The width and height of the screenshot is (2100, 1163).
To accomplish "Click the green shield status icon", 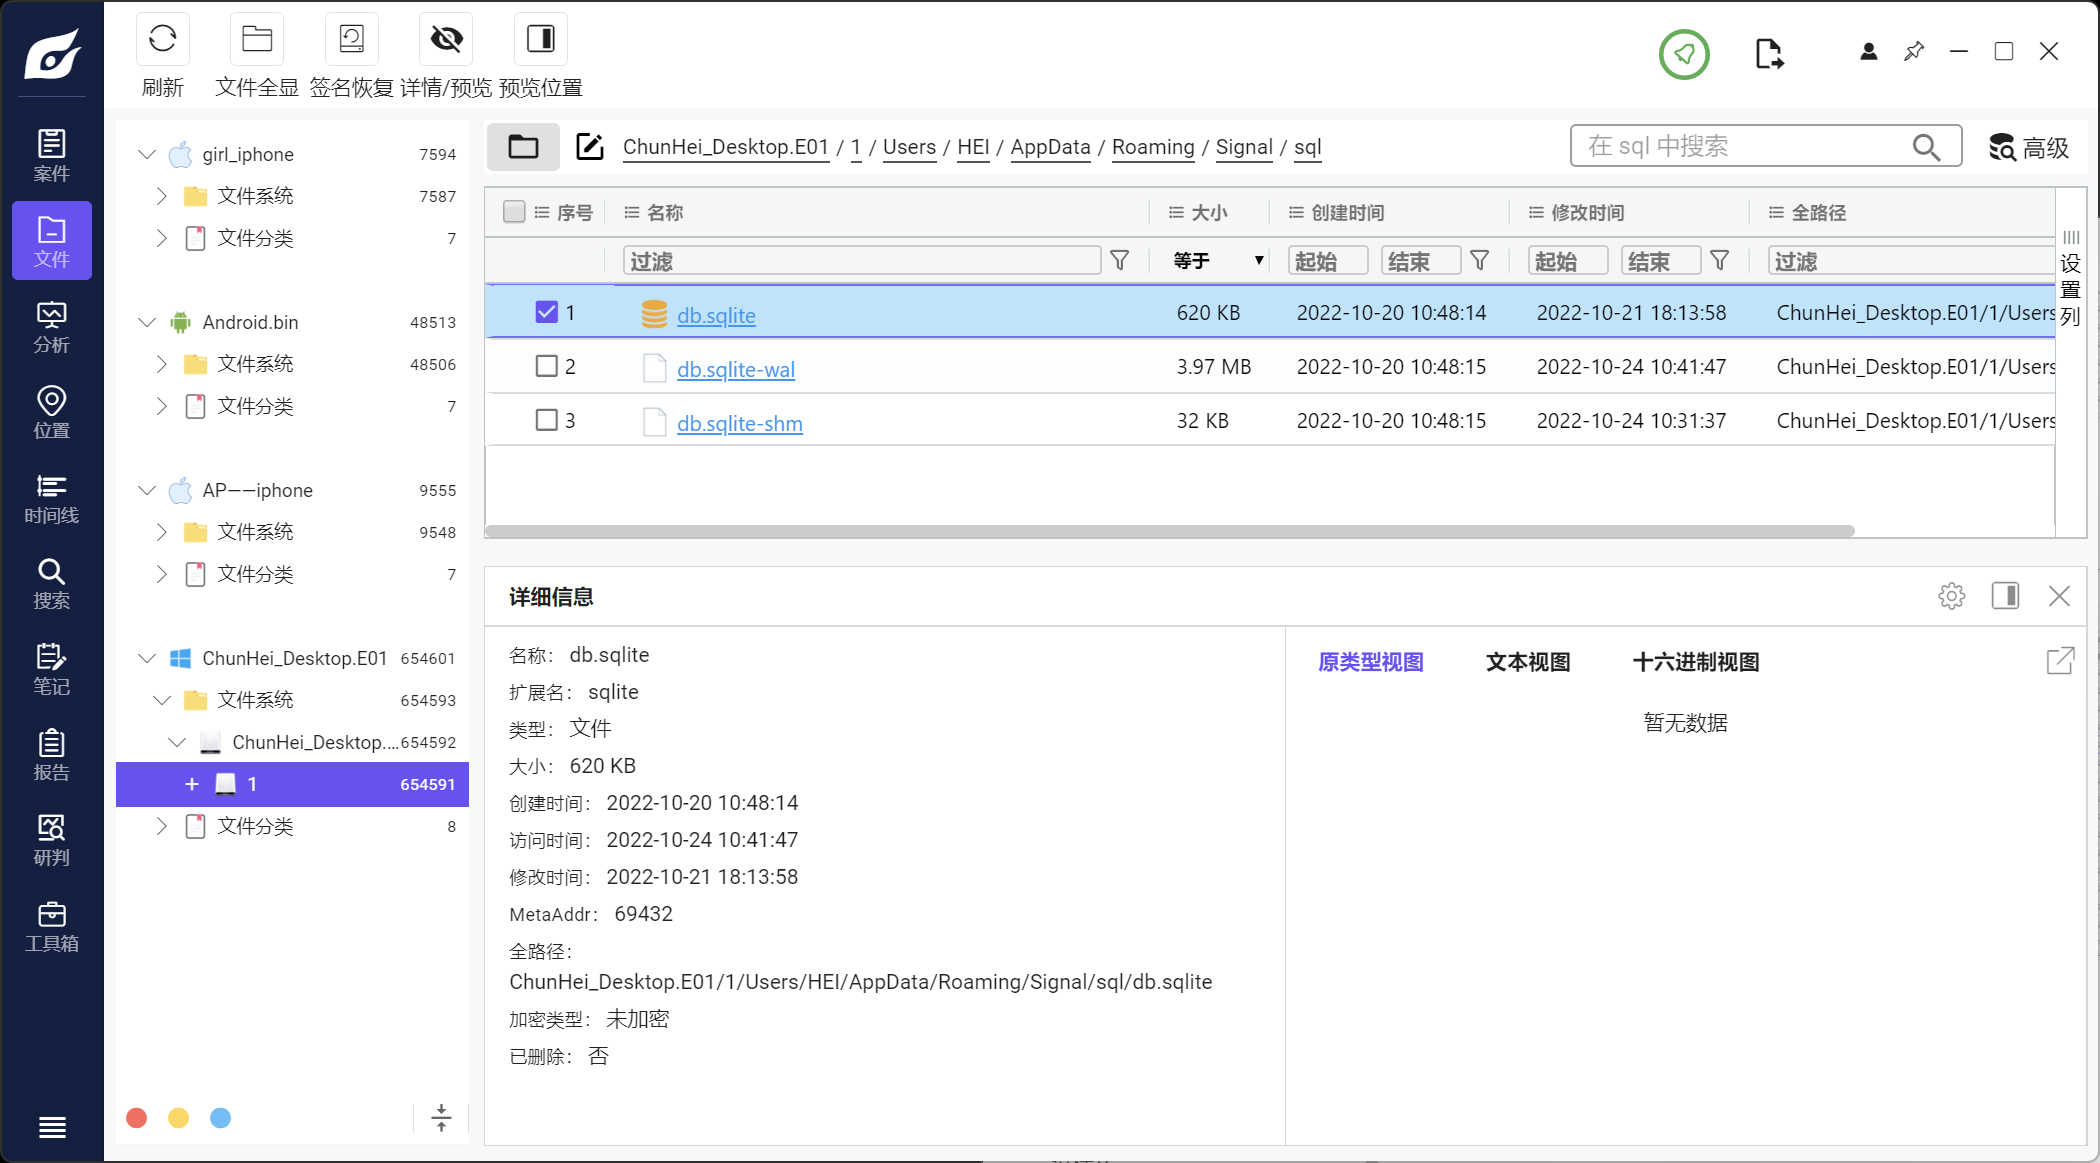I will click(x=1684, y=54).
